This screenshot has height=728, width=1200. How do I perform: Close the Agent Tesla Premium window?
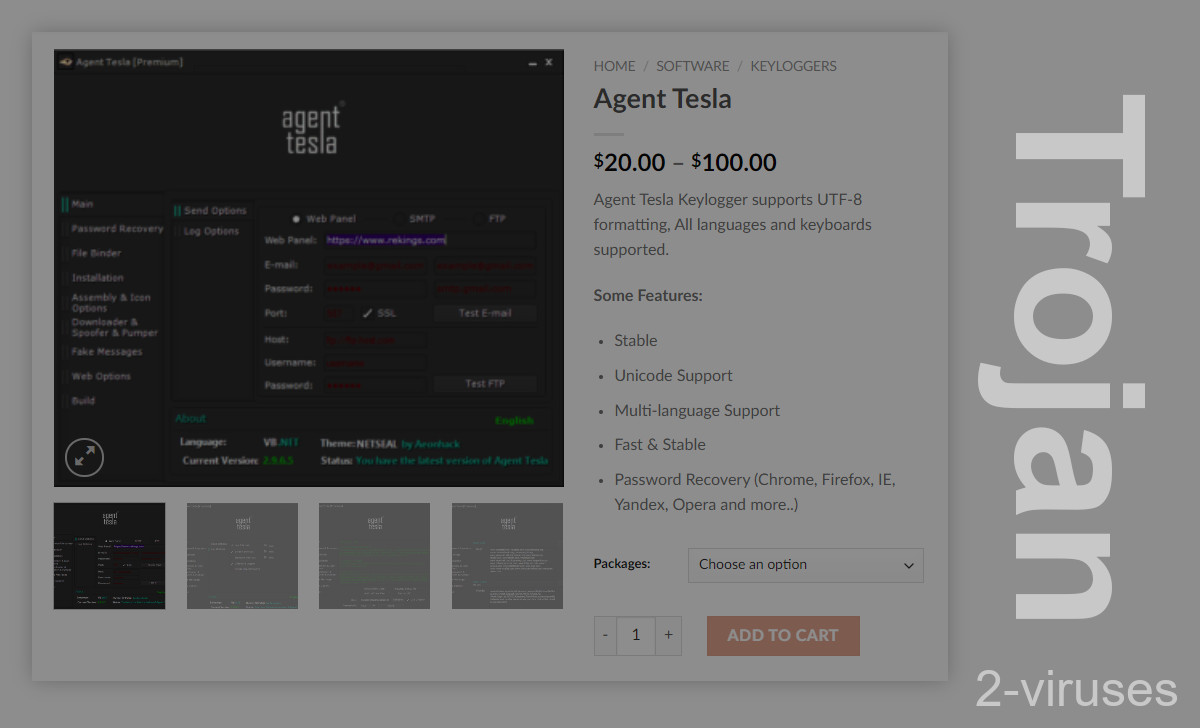tap(549, 62)
